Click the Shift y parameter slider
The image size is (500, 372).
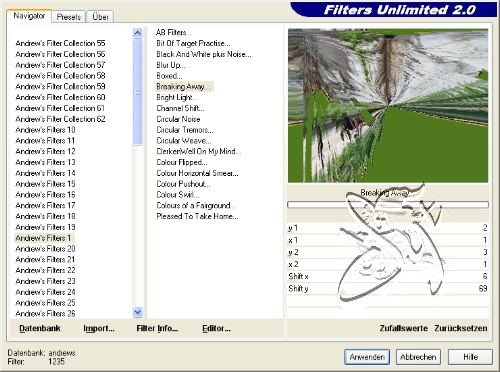(388, 288)
